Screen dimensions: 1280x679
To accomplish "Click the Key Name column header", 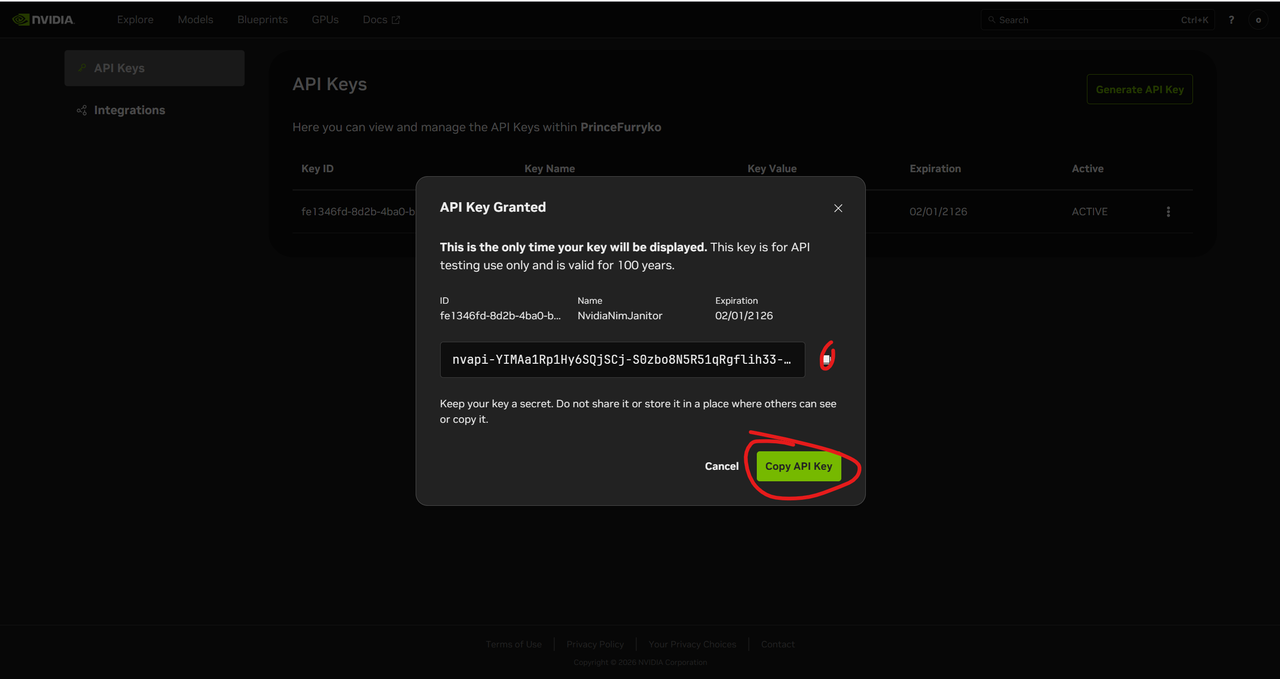I will pyautogui.click(x=550, y=169).
